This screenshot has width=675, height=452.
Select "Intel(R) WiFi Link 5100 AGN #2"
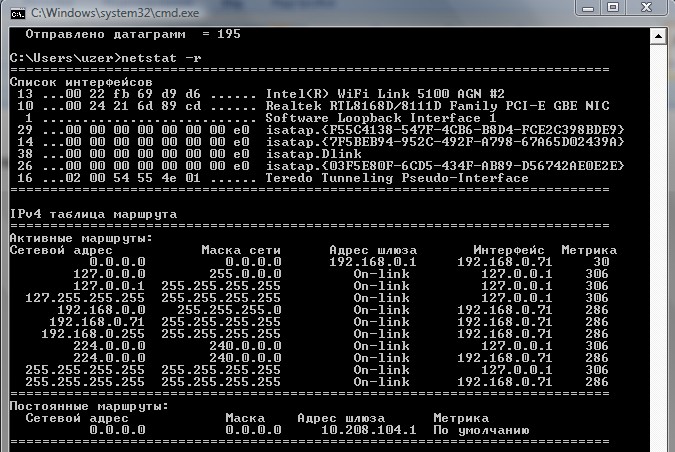(x=385, y=94)
